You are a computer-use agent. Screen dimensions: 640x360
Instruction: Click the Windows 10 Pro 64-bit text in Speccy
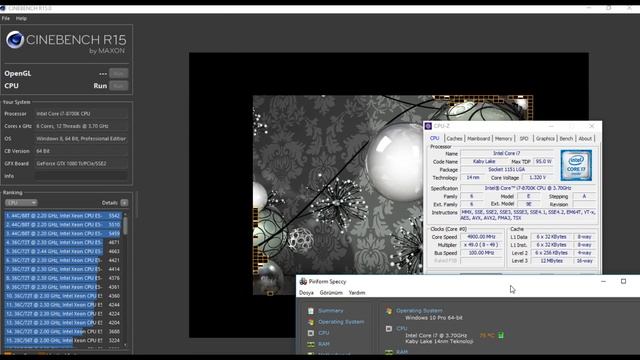click(434, 318)
